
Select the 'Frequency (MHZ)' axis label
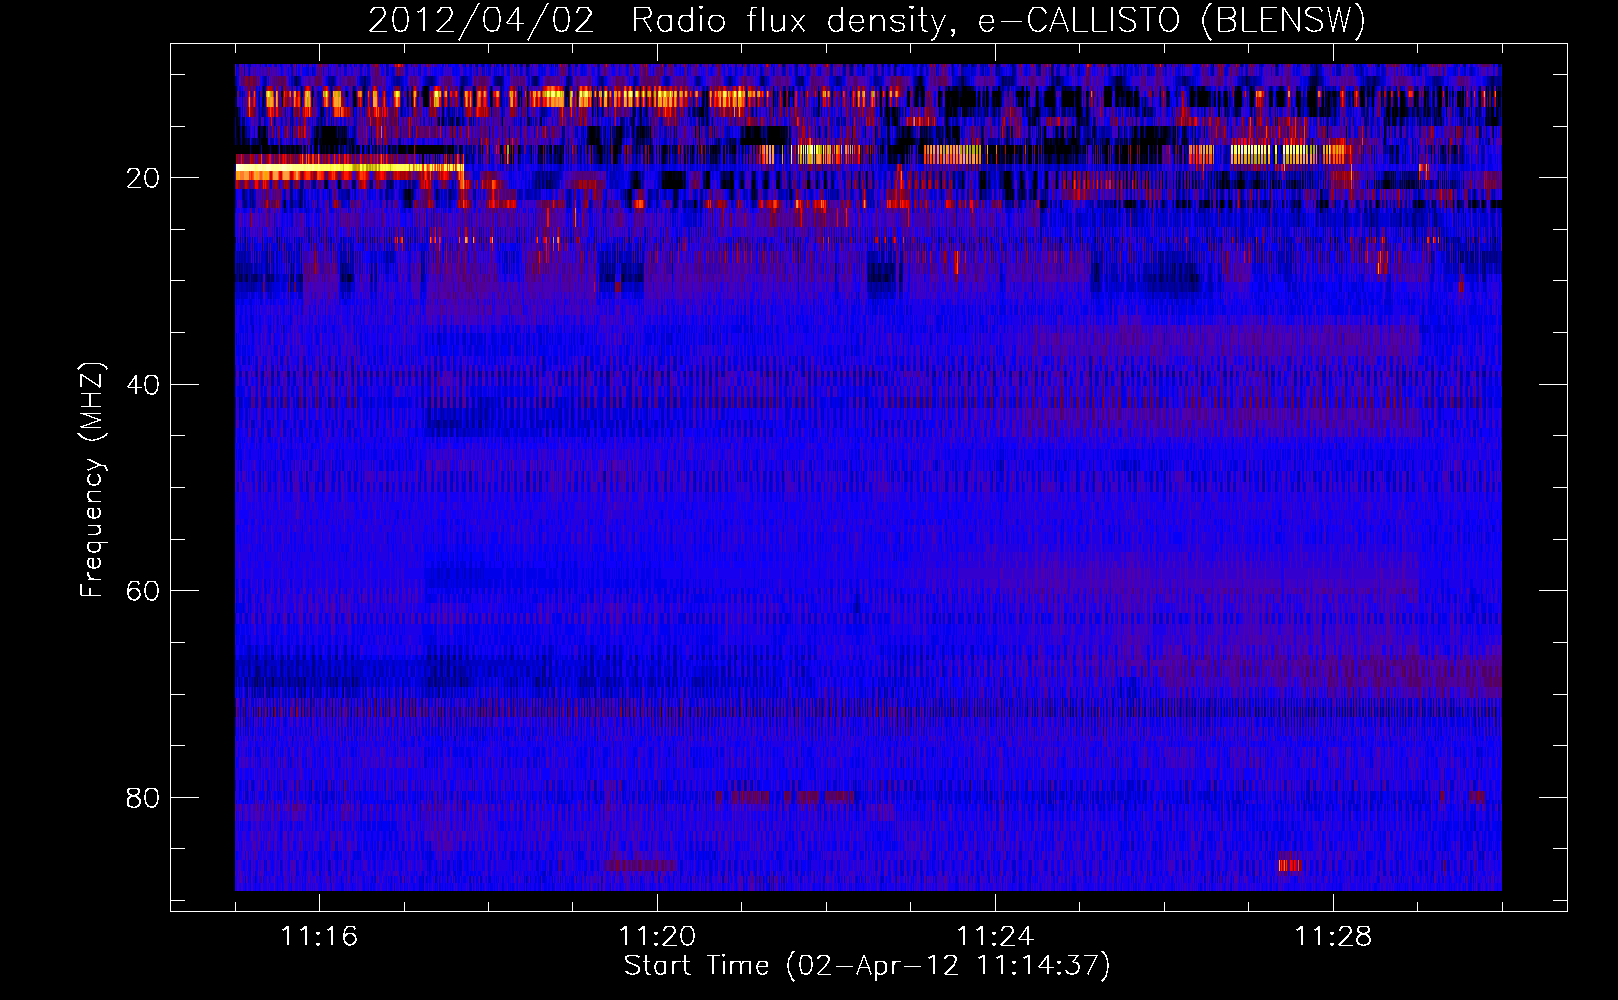click(92, 480)
